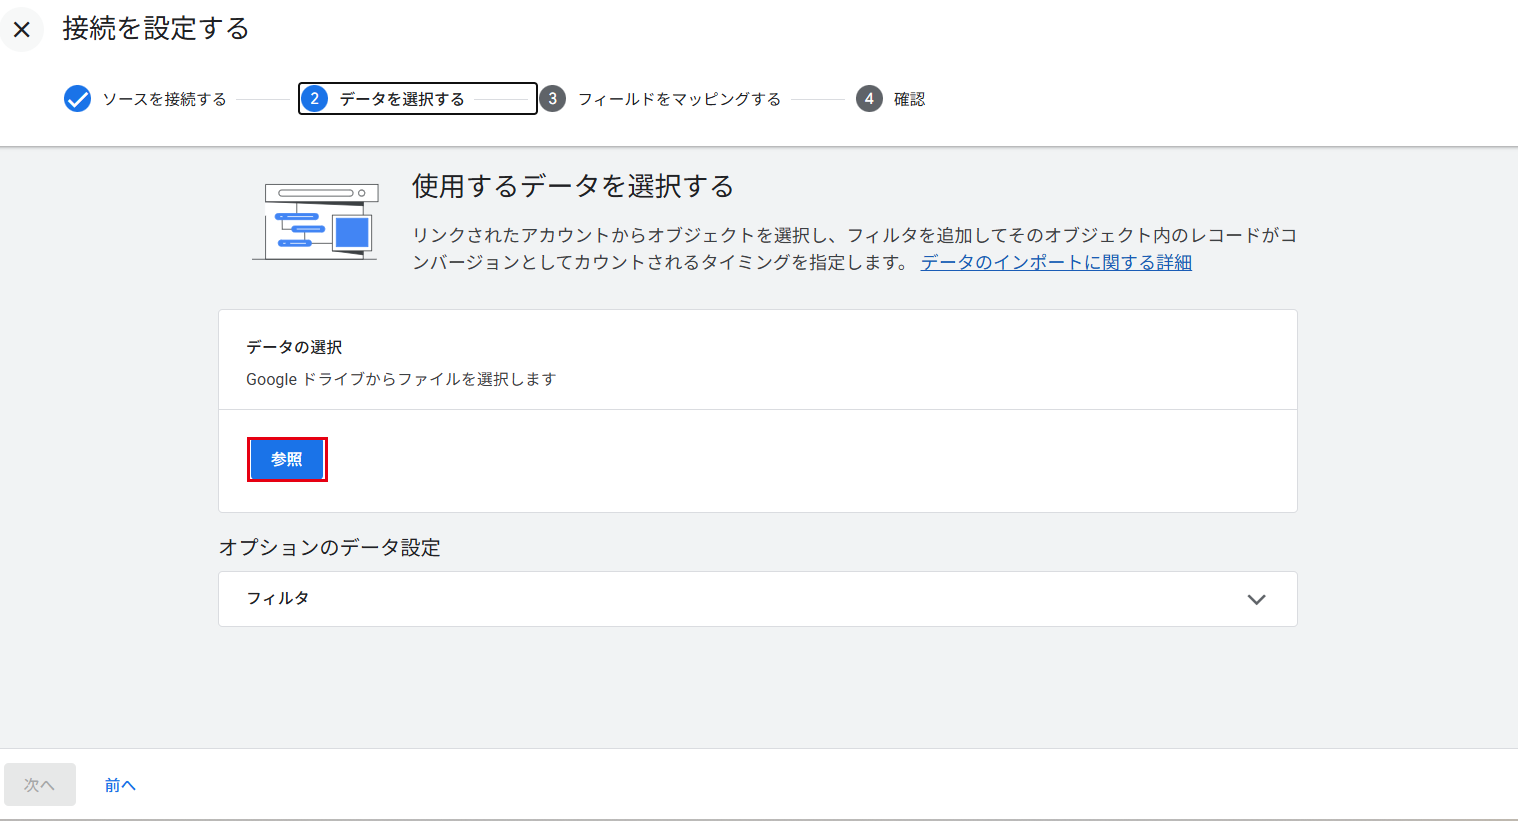Click the step 2 number badge

point(315,99)
